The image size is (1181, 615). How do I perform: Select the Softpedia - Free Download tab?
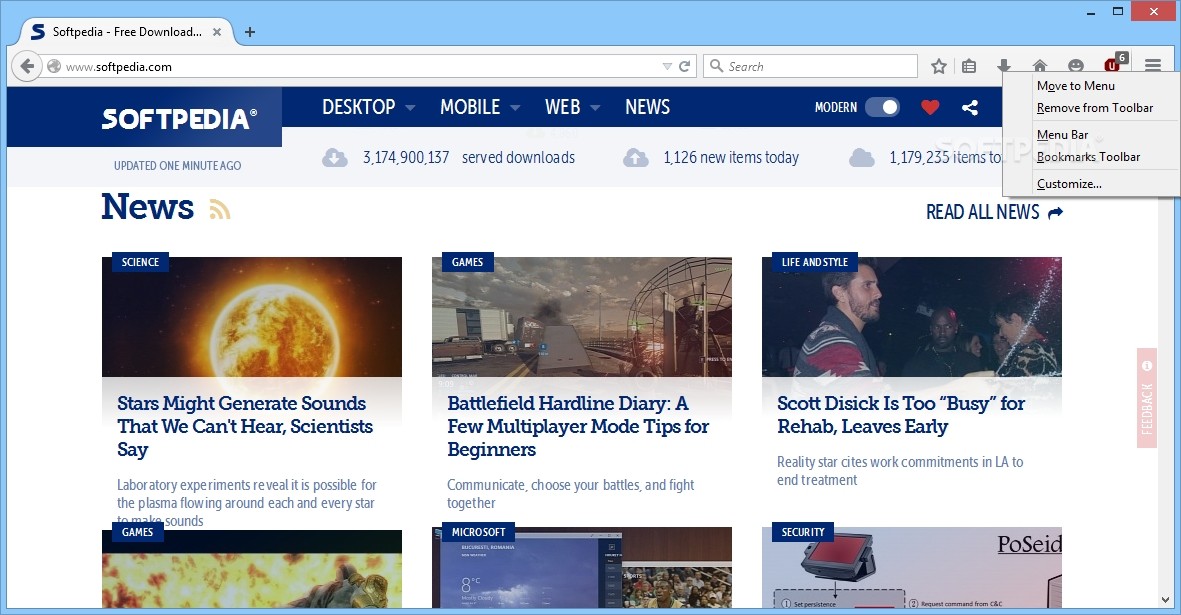(125, 32)
